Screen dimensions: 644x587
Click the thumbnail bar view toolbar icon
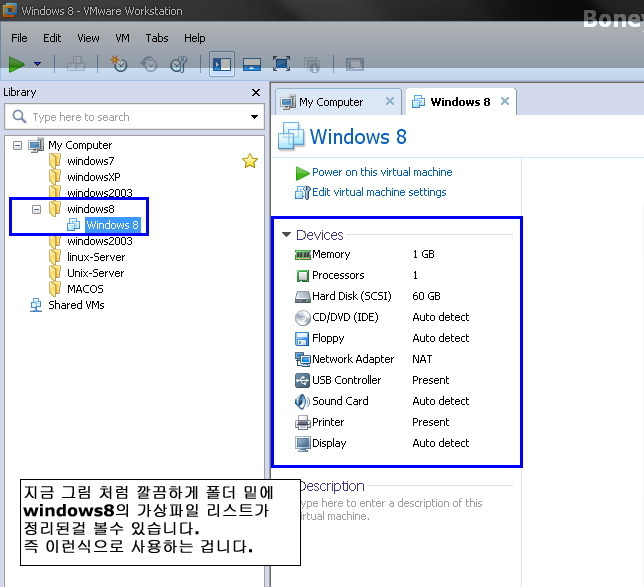click(252, 64)
